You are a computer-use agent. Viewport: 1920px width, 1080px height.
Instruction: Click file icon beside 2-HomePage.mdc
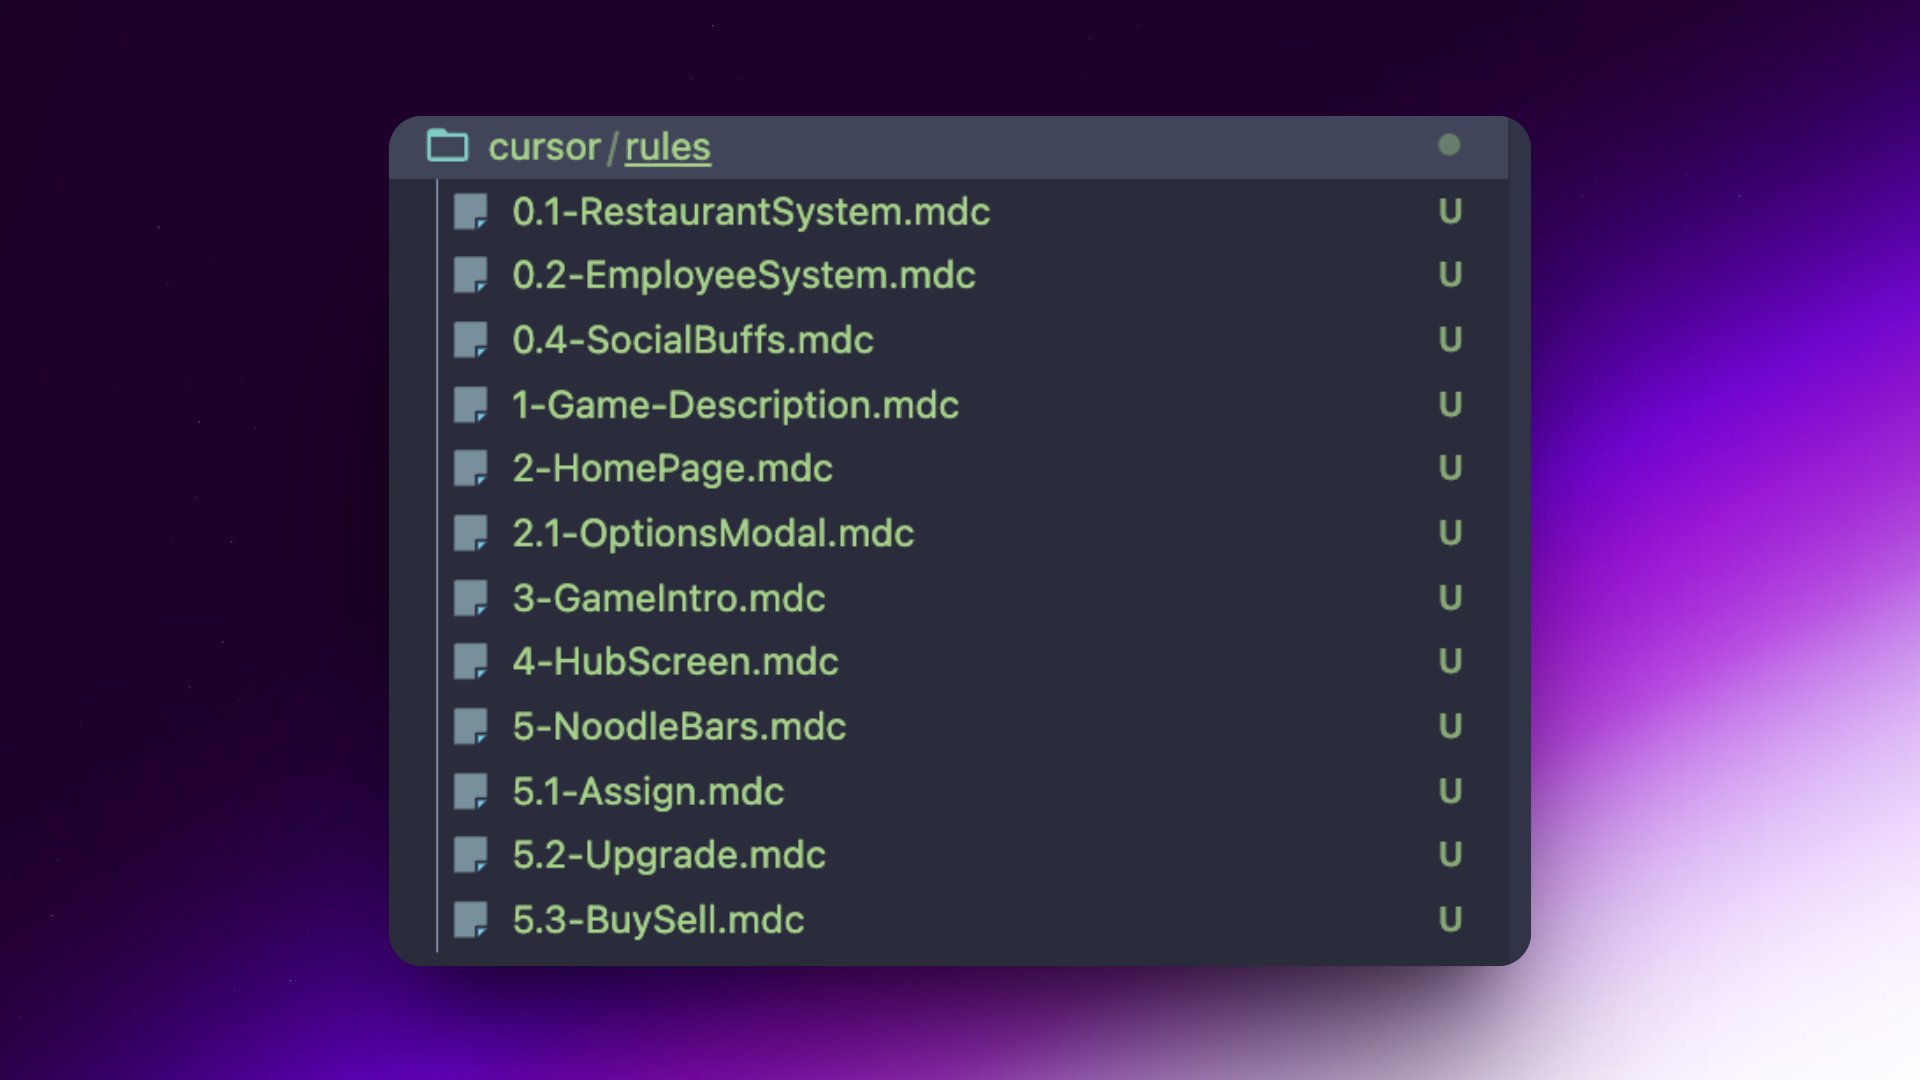[471, 468]
